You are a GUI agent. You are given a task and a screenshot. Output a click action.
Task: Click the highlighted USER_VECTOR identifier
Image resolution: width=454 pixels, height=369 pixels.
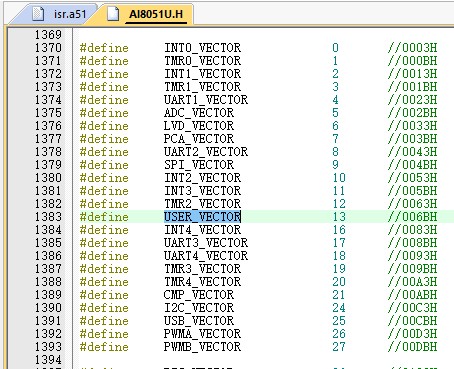[x=202, y=217]
